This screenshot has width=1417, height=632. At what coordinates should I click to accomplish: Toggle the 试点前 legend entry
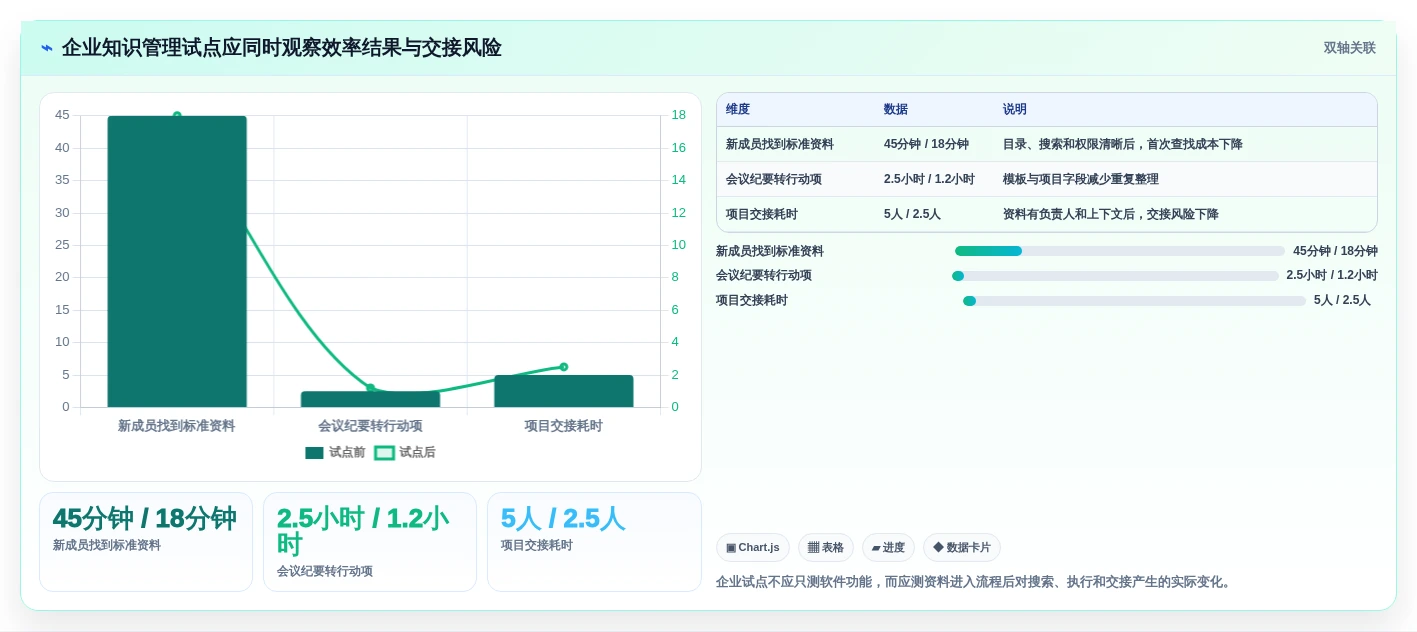[335, 452]
